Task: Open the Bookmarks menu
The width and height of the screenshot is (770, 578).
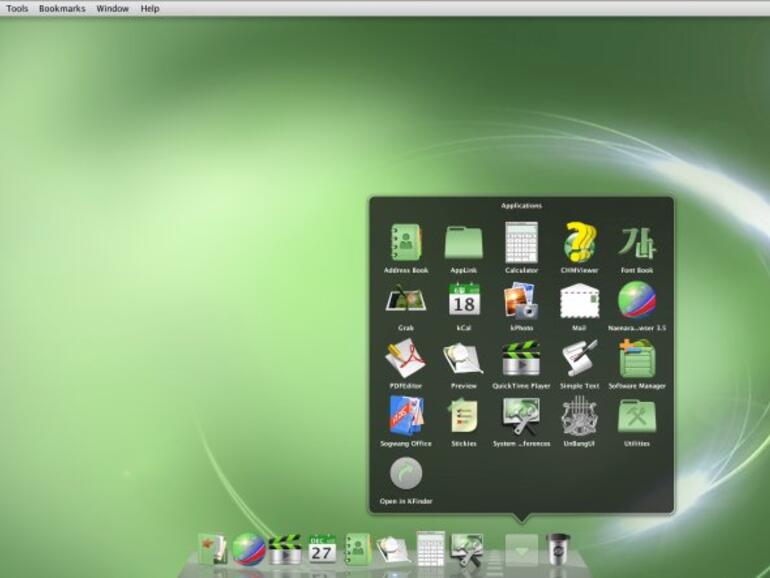Action: (x=62, y=8)
